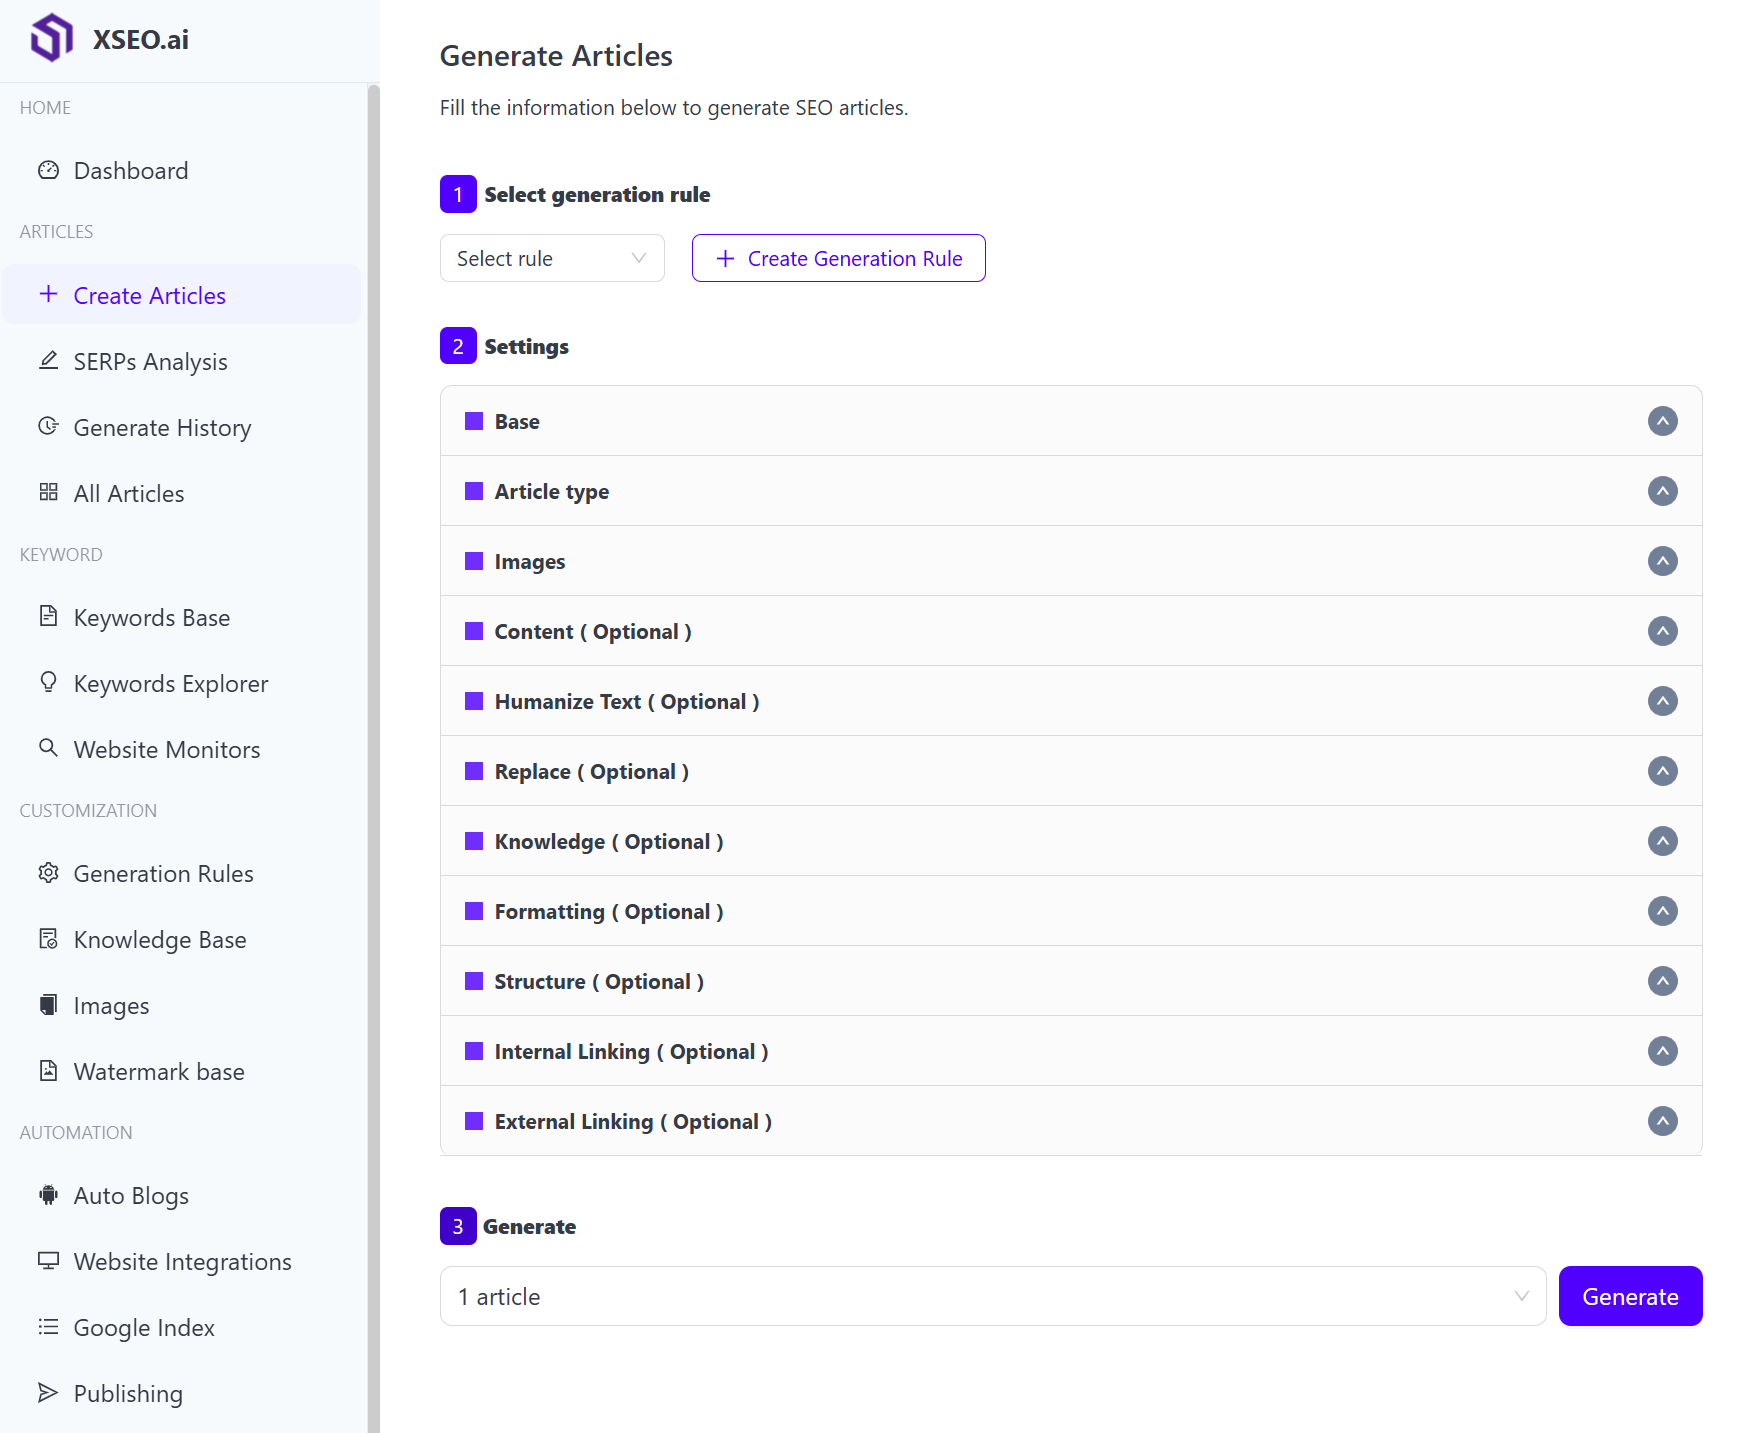Click the Auto Blogs robot icon
Viewport: 1745px width, 1433px height.
(x=48, y=1195)
